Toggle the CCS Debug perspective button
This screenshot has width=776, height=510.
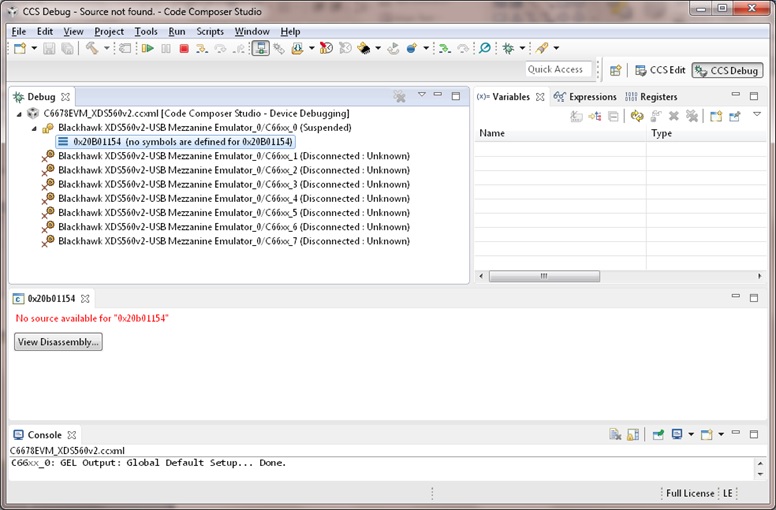click(727, 70)
